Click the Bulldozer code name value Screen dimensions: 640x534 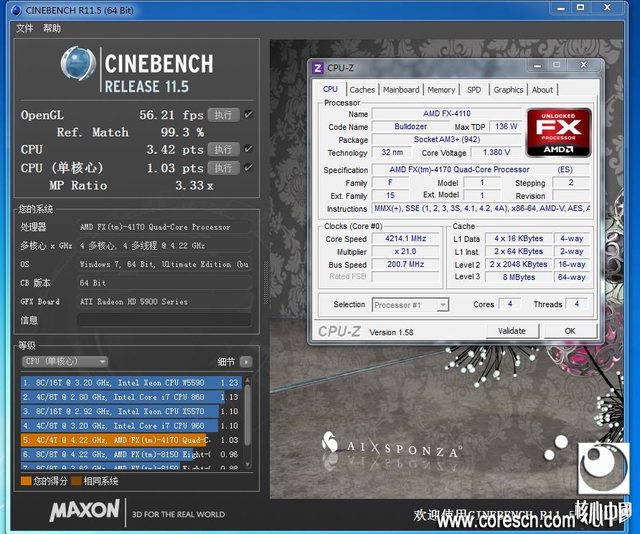(x=411, y=126)
